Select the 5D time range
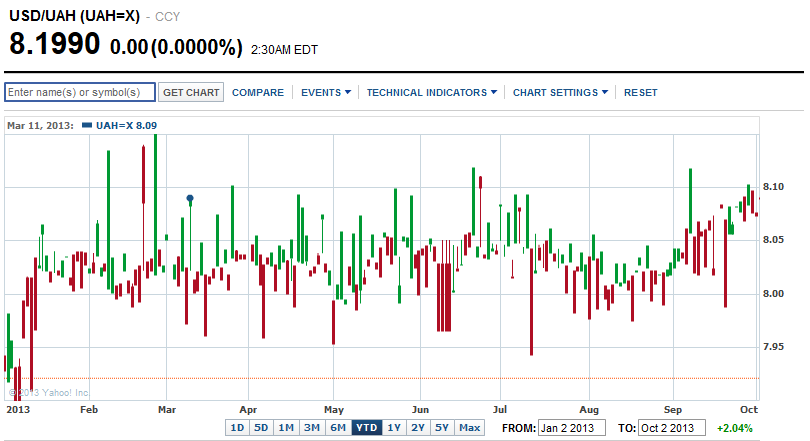810x441 pixels. coord(261,428)
